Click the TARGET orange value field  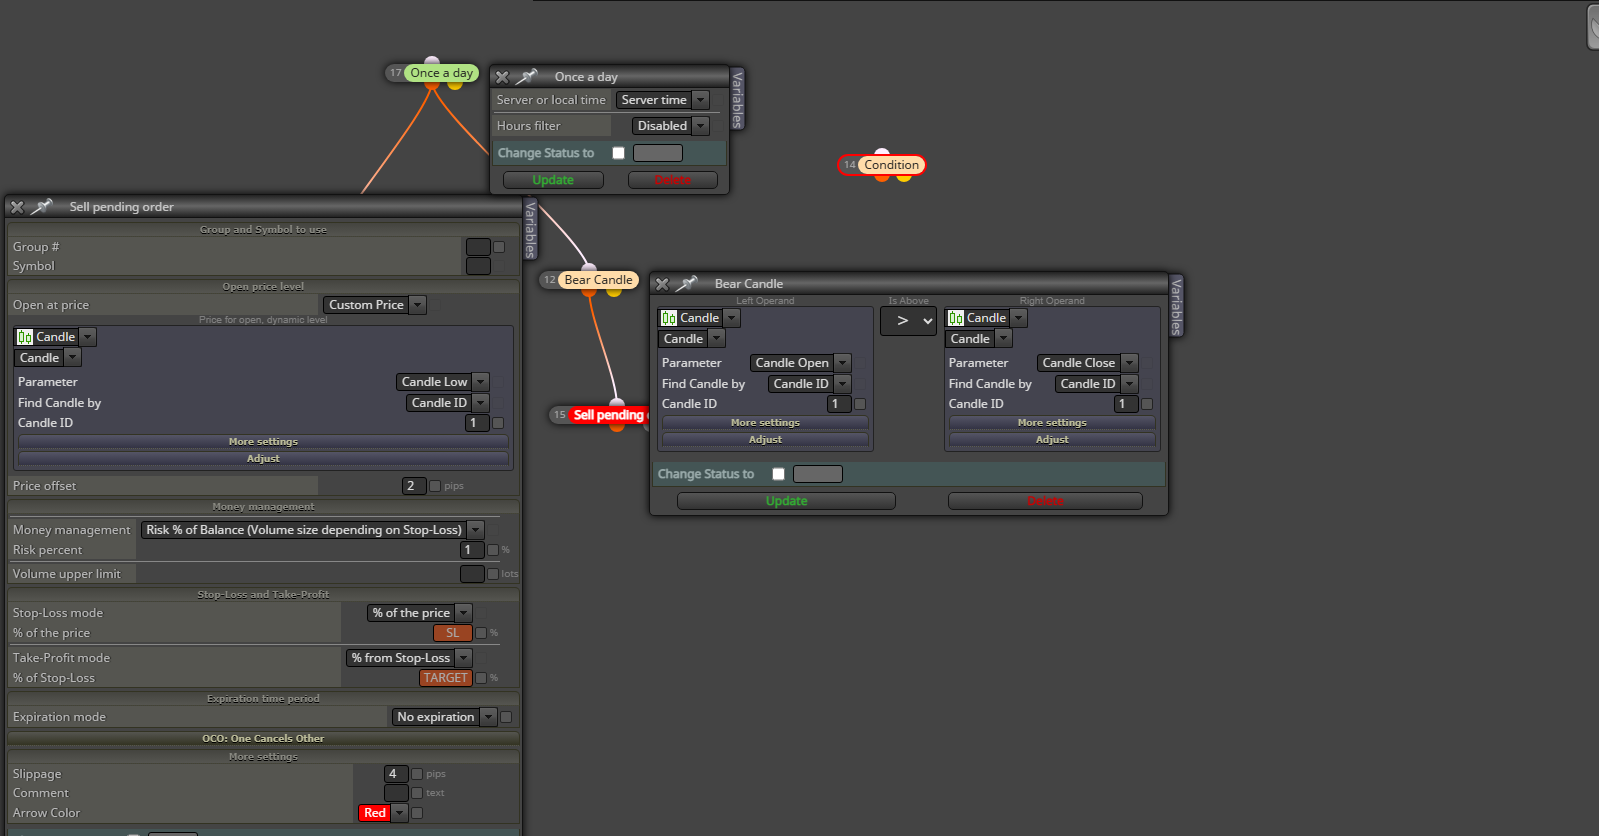(445, 678)
